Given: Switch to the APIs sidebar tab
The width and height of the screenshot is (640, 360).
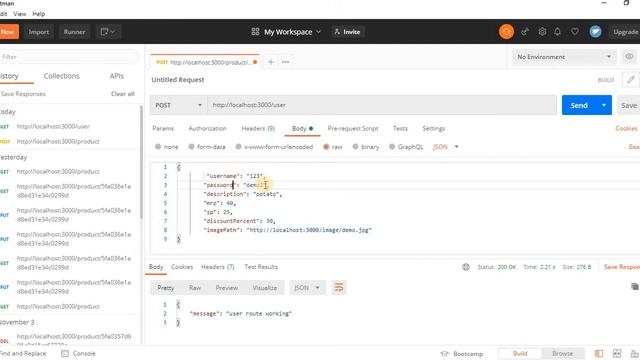Looking at the screenshot, I should [x=117, y=76].
